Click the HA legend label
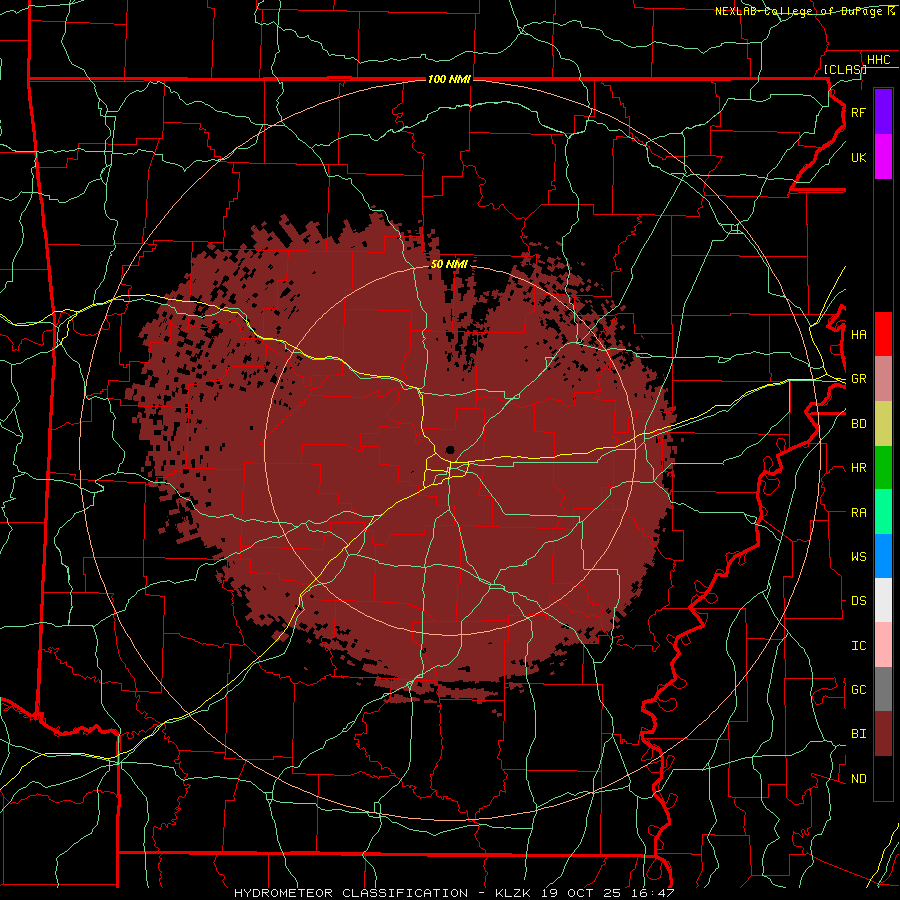Viewport: 900px width, 900px height. tap(858, 334)
